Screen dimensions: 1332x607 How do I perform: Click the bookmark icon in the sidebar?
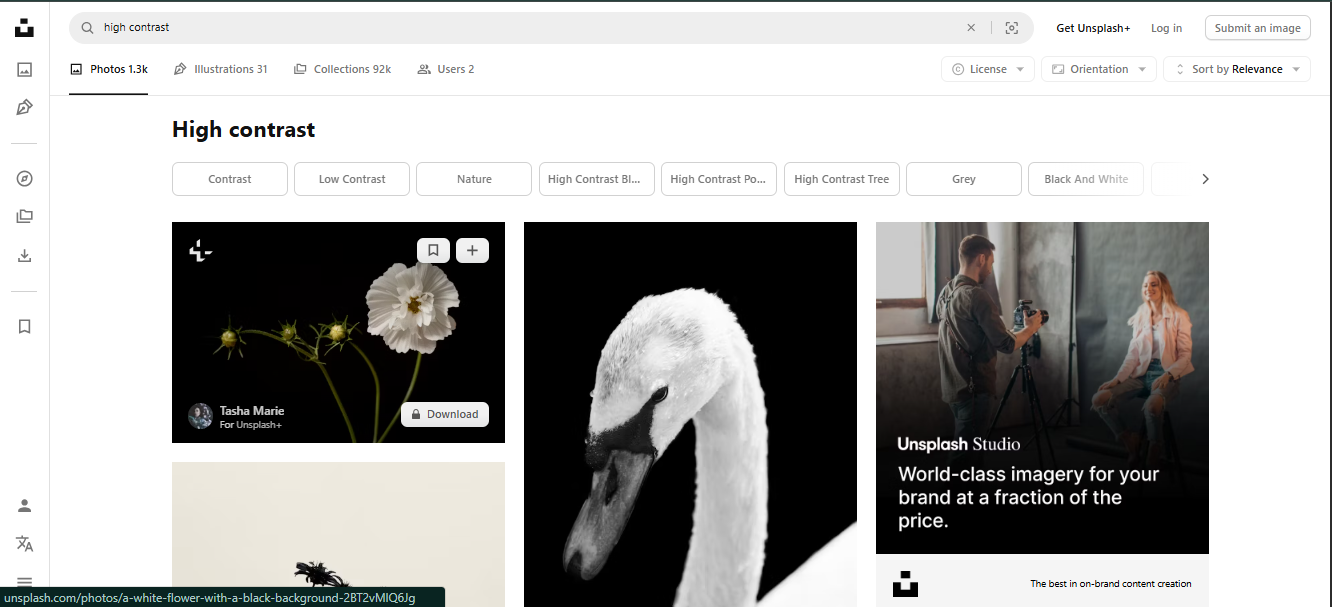point(24,326)
